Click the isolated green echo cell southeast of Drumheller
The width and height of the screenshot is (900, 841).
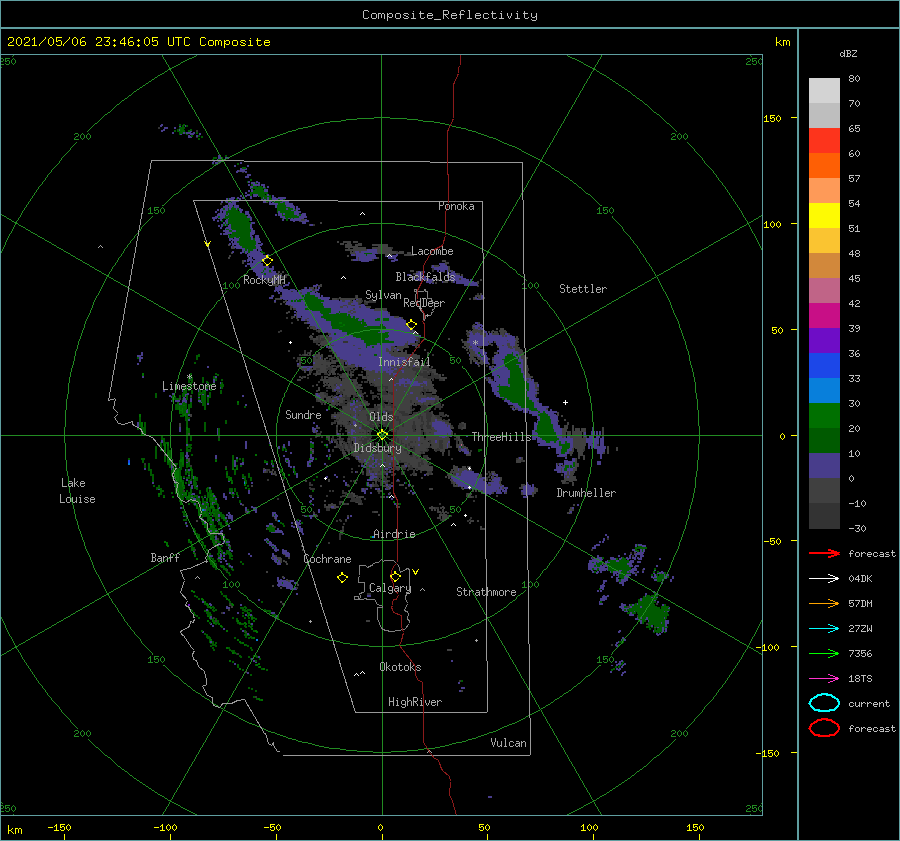pyautogui.click(x=651, y=613)
